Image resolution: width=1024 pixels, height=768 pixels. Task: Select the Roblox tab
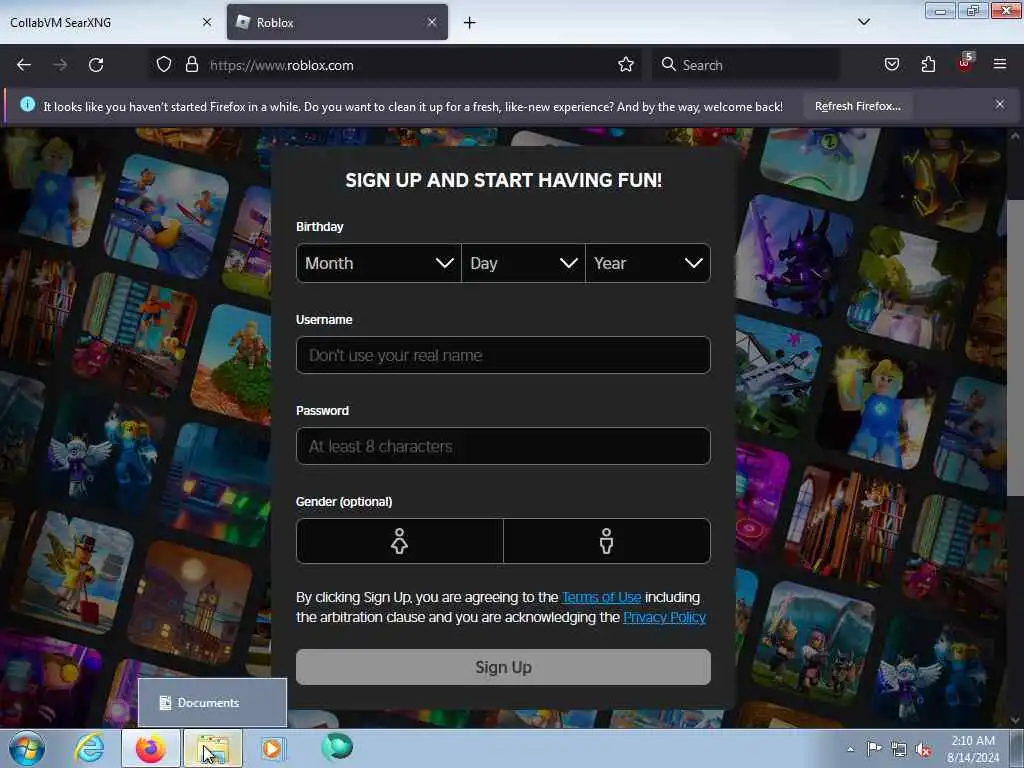pyautogui.click(x=337, y=22)
